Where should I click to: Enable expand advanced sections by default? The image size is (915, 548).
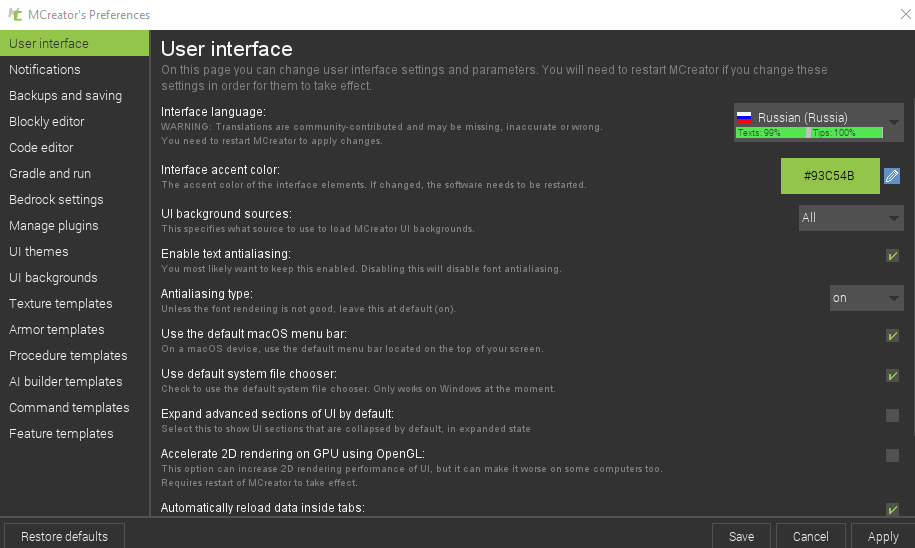click(x=892, y=416)
